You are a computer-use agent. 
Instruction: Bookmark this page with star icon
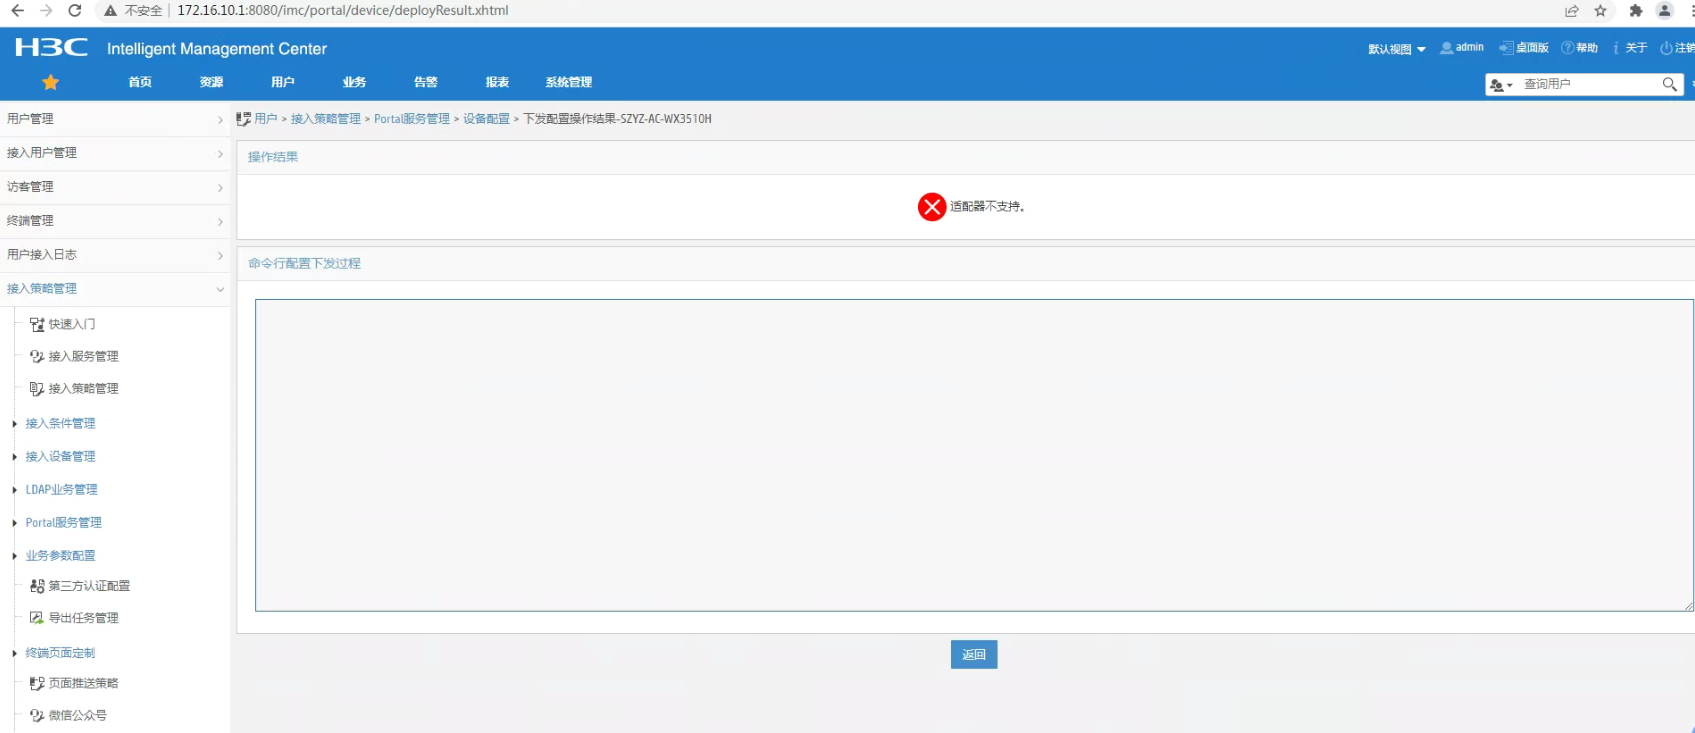tap(1601, 11)
